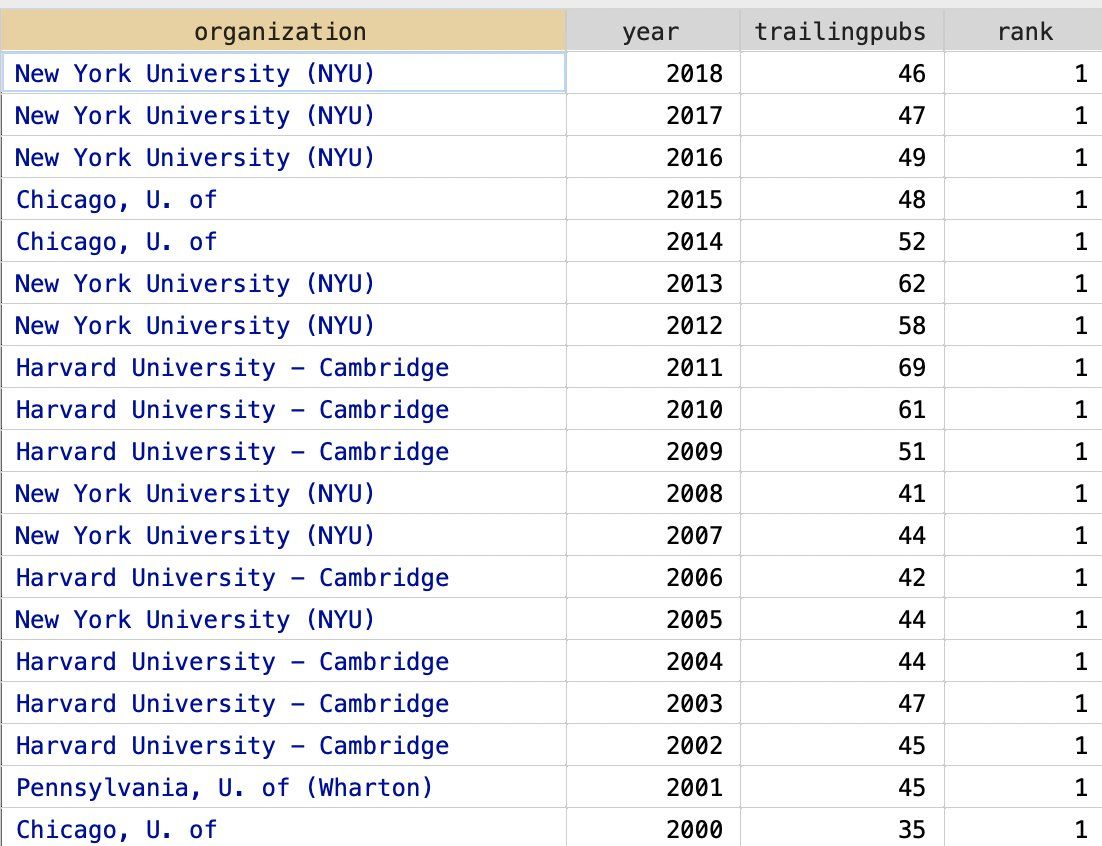
Task: Click the New York University cell for 2005
Action: pos(195,620)
